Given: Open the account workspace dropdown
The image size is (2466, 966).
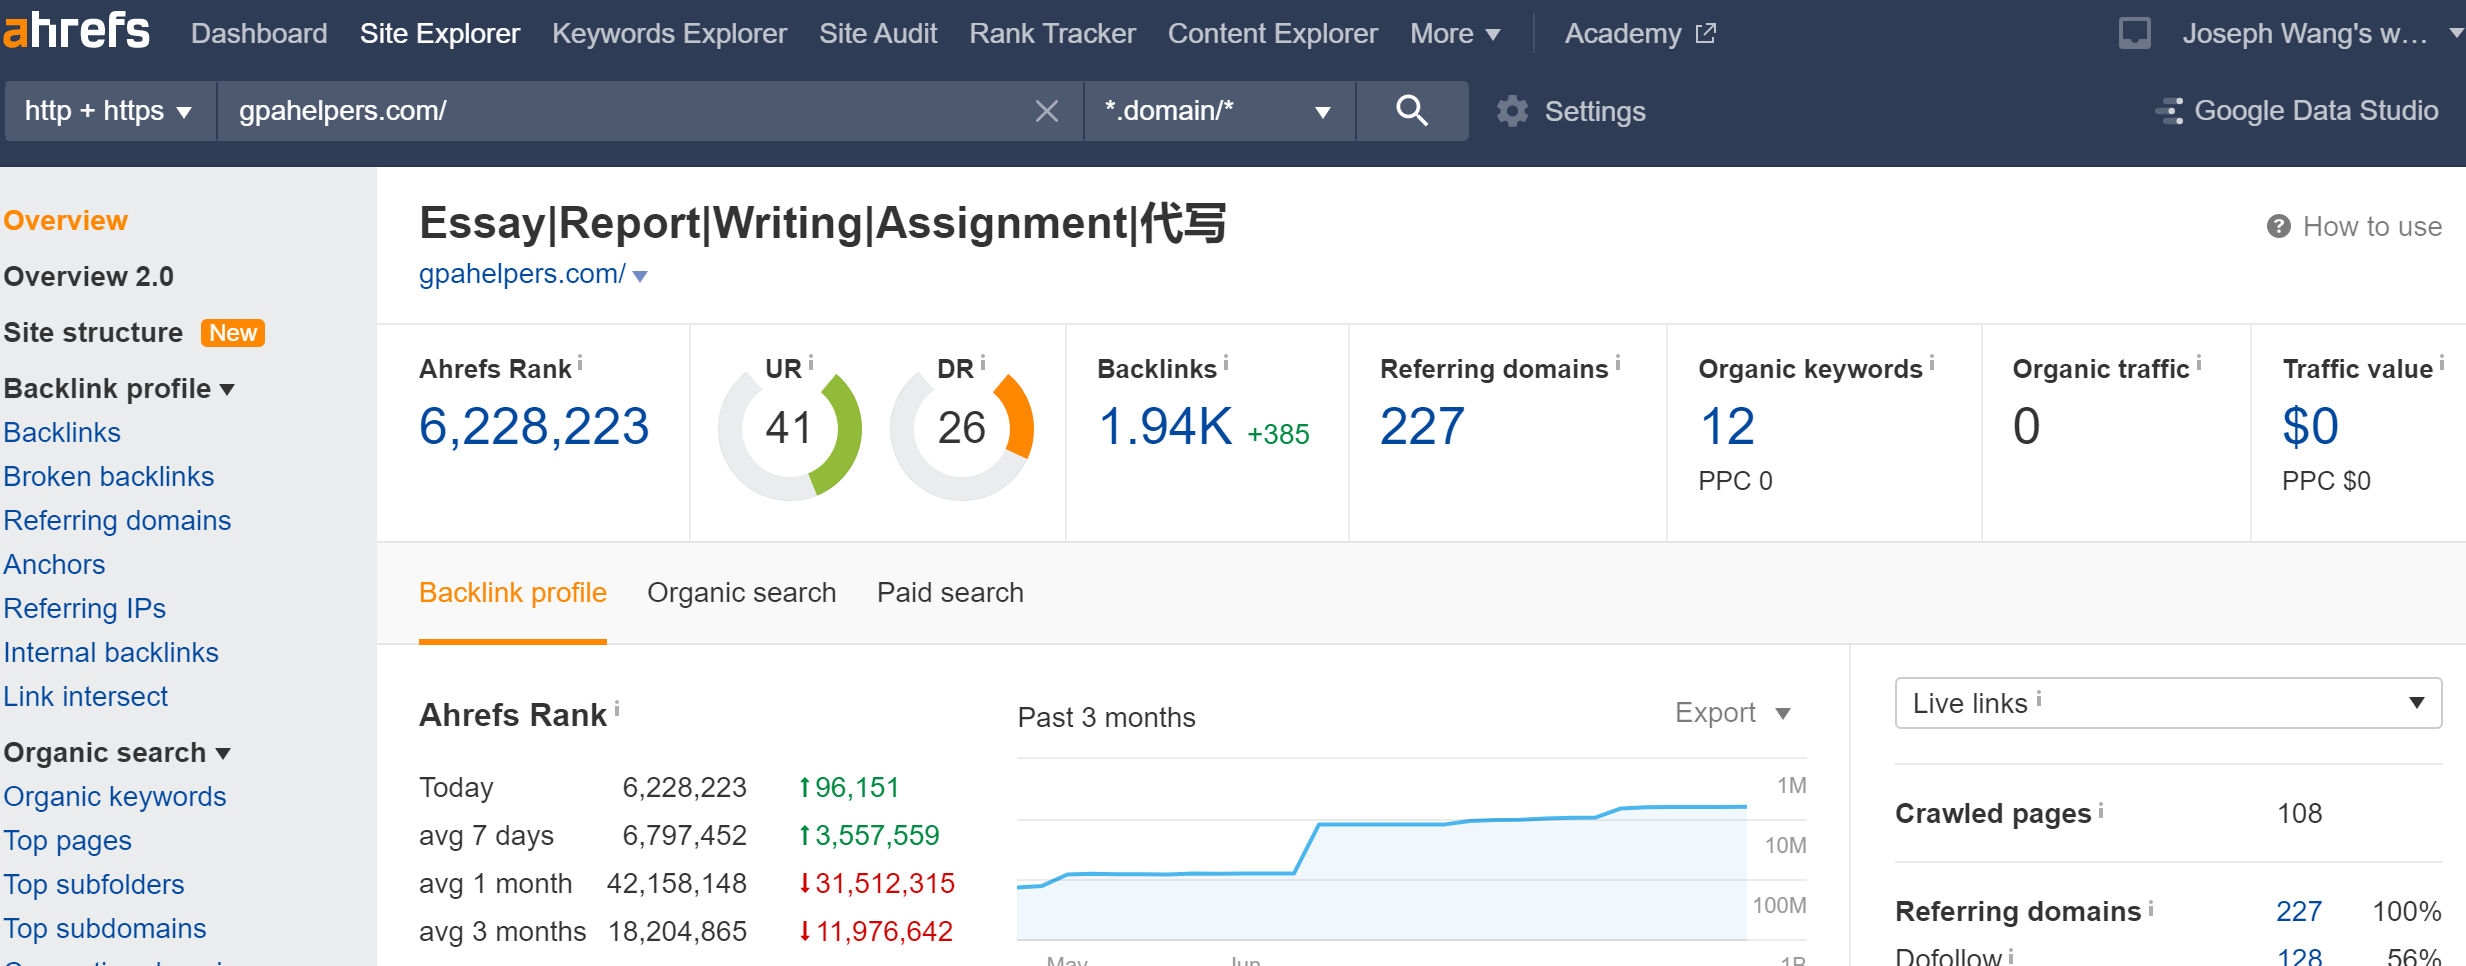Looking at the screenshot, I should pos(2322,34).
